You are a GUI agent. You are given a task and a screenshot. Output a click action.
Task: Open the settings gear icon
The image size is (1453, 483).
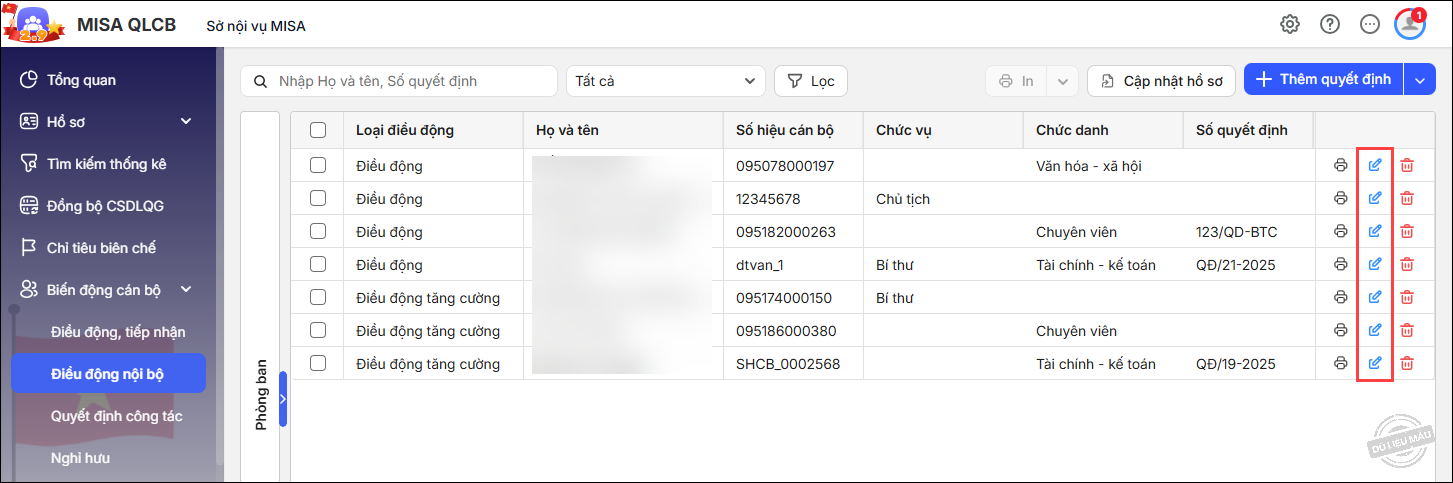[1290, 25]
